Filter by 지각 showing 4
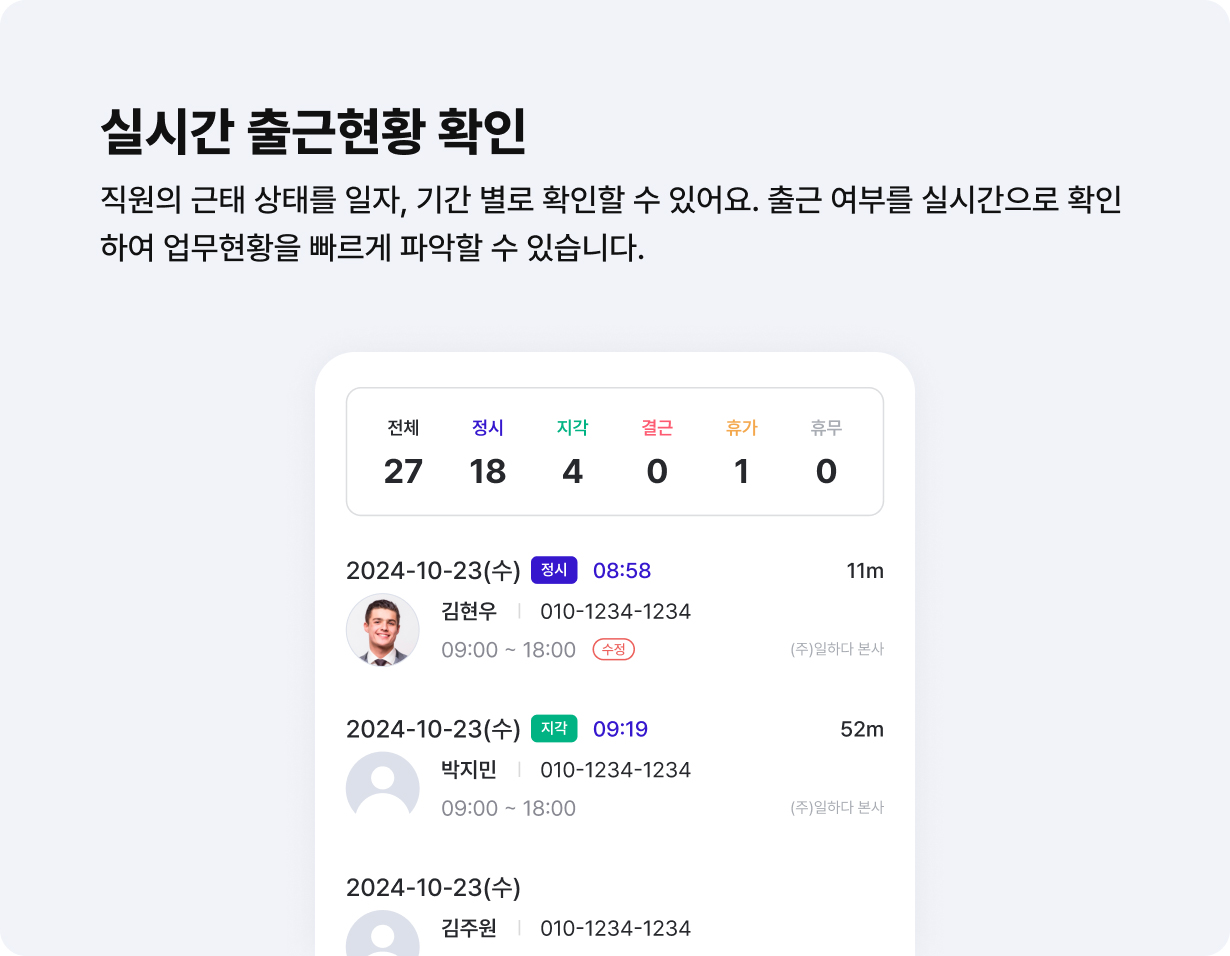Image resolution: width=1230 pixels, height=956 pixels. [x=572, y=452]
